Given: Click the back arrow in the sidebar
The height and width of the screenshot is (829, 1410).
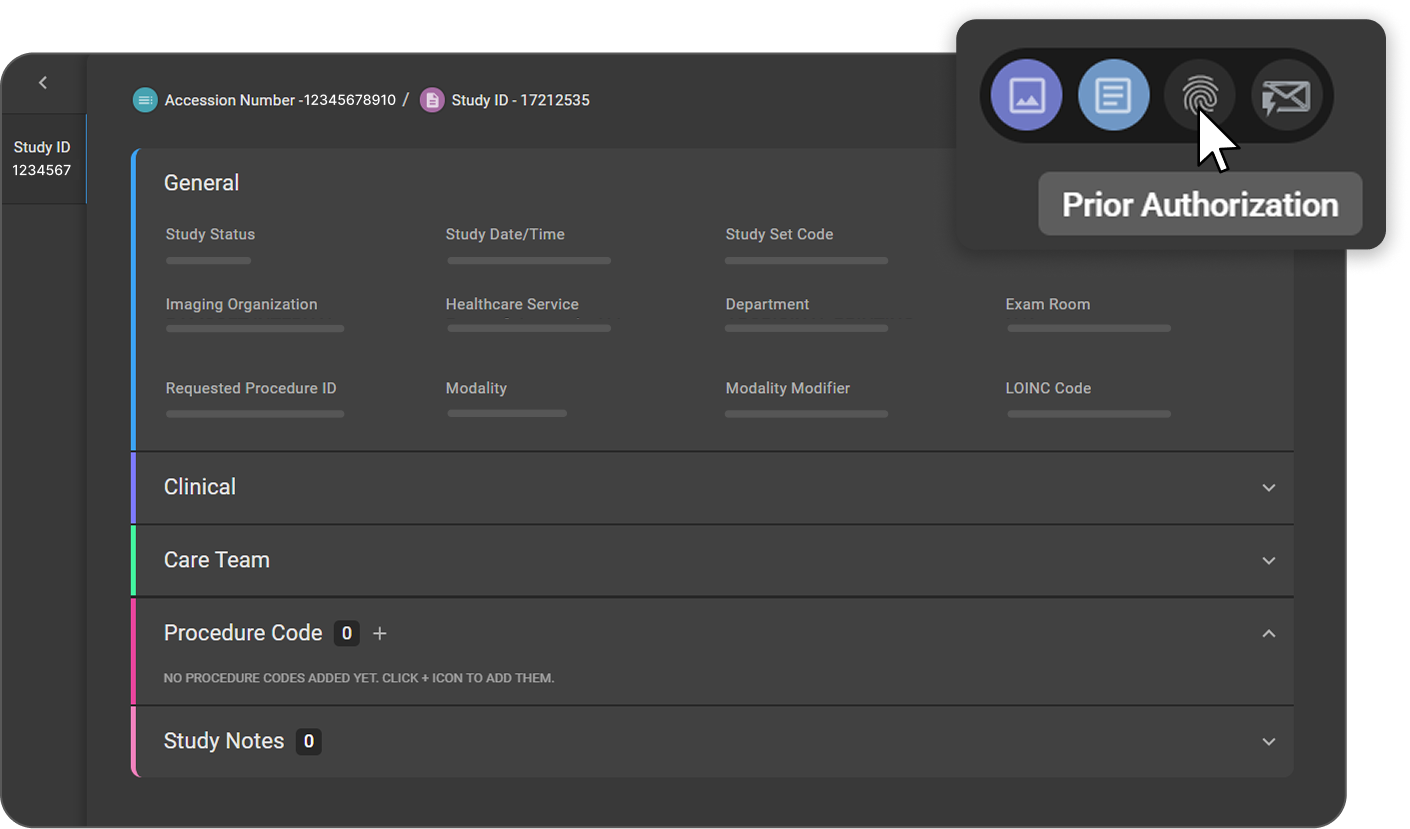Looking at the screenshot, I should (x=43, y=83).
